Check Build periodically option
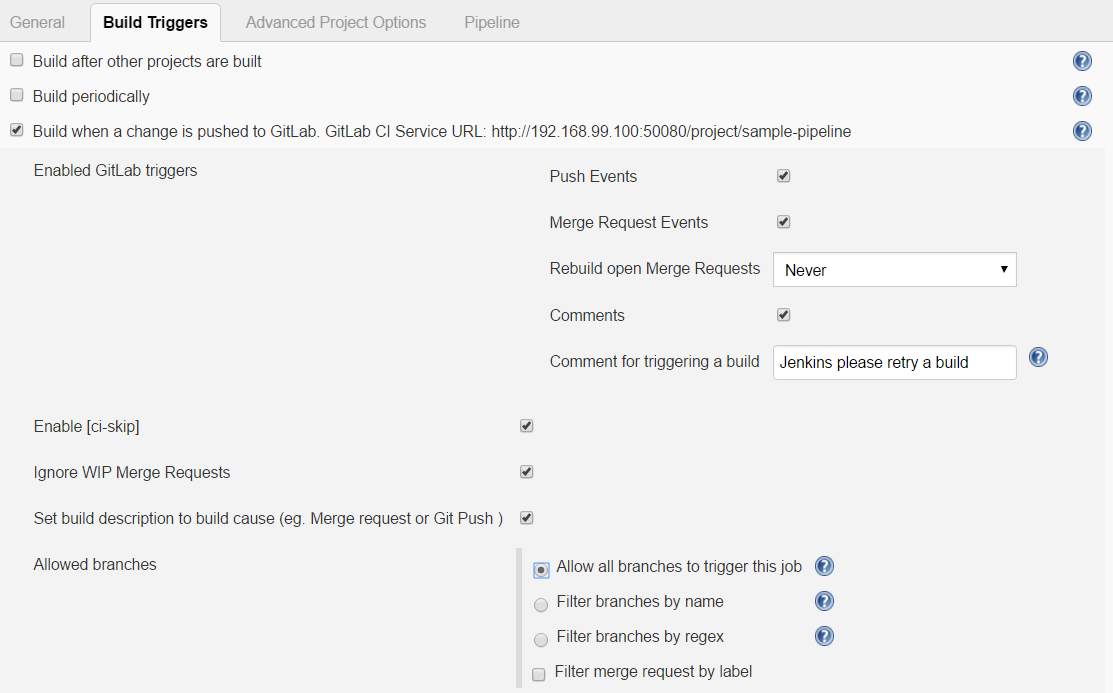The width and height of the screenshot is (1113, 693). pyautogui.click(x=16, y=95)
